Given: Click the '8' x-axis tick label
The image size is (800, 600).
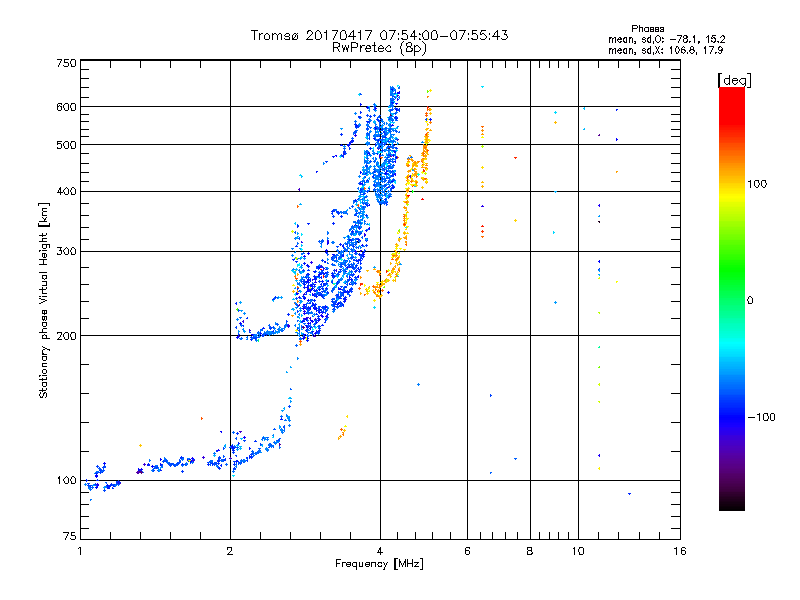Looking at the screenshot, I should coord(530,551).
